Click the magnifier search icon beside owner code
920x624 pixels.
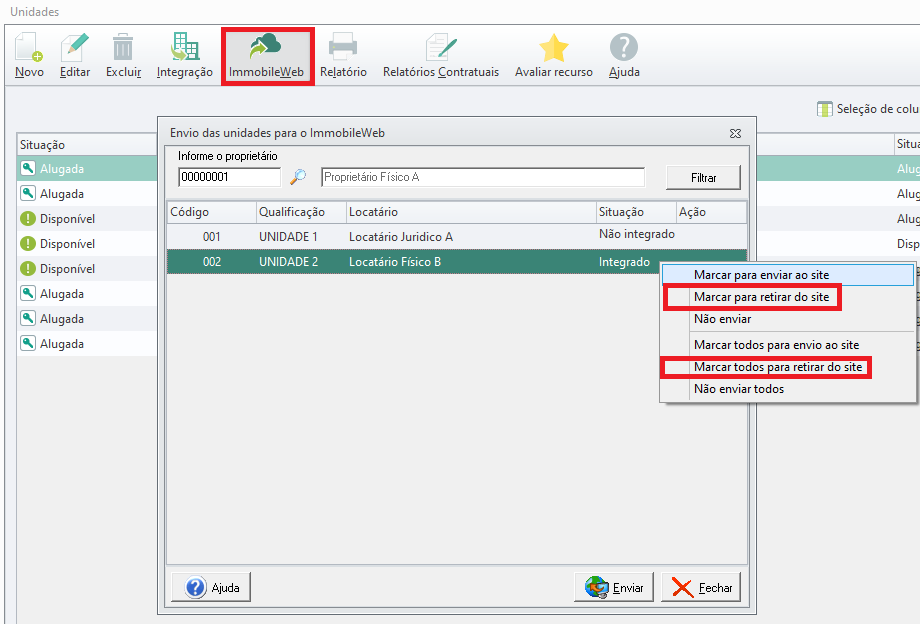298,177
